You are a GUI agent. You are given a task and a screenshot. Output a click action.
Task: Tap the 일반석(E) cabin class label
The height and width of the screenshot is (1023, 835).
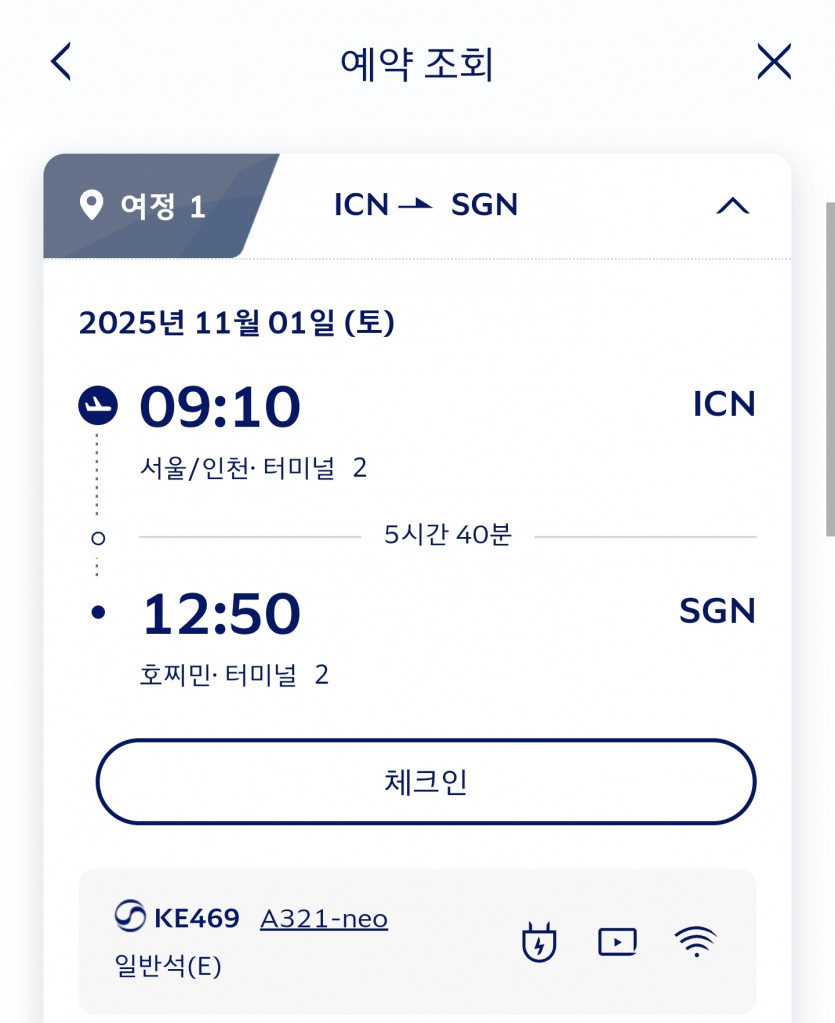point(168,967)
